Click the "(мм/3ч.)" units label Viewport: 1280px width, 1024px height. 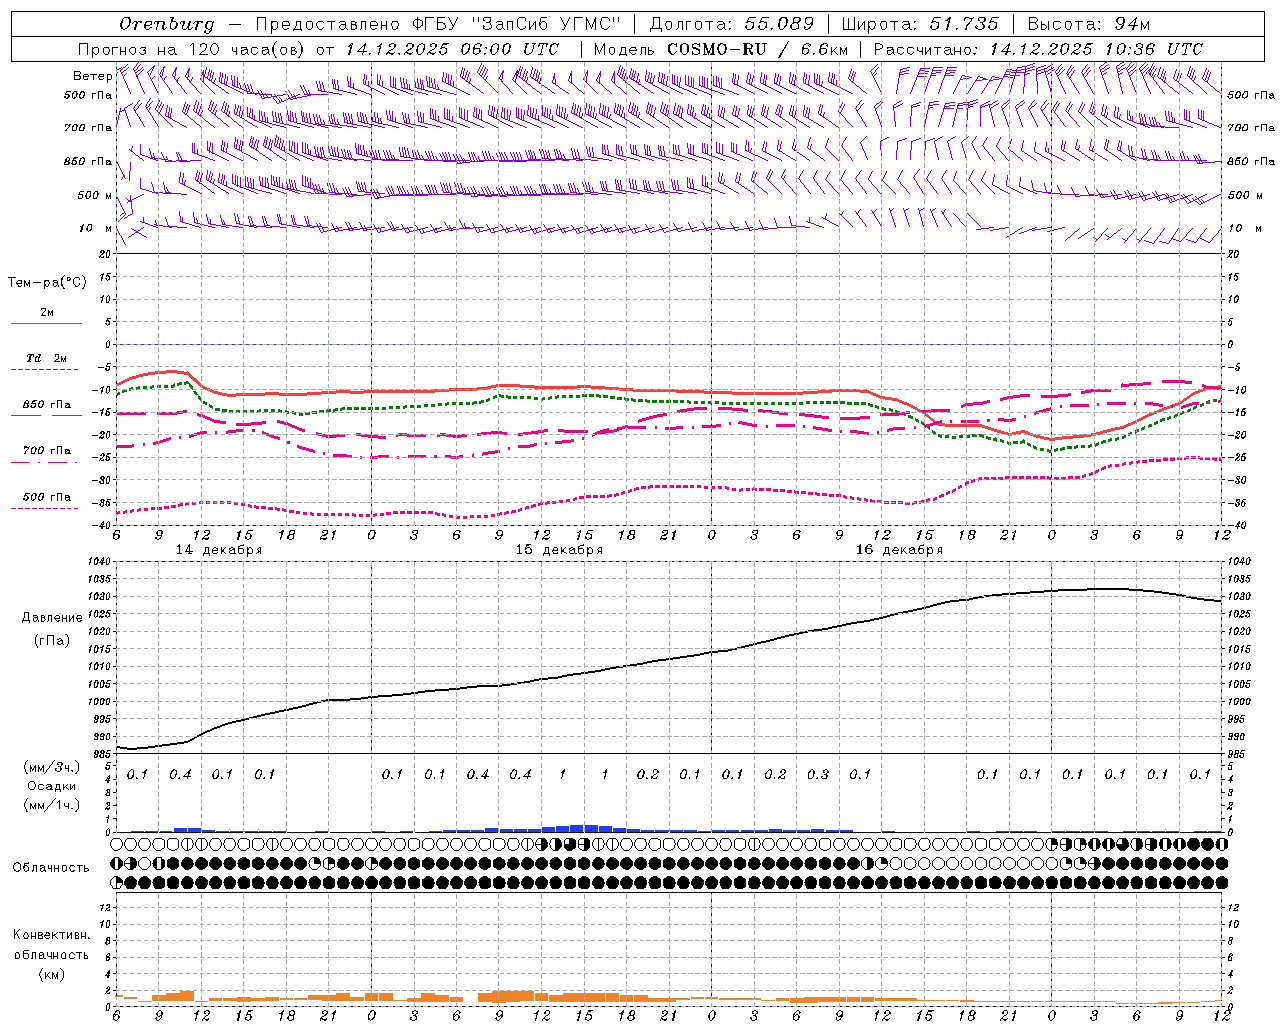click(52, 767)
